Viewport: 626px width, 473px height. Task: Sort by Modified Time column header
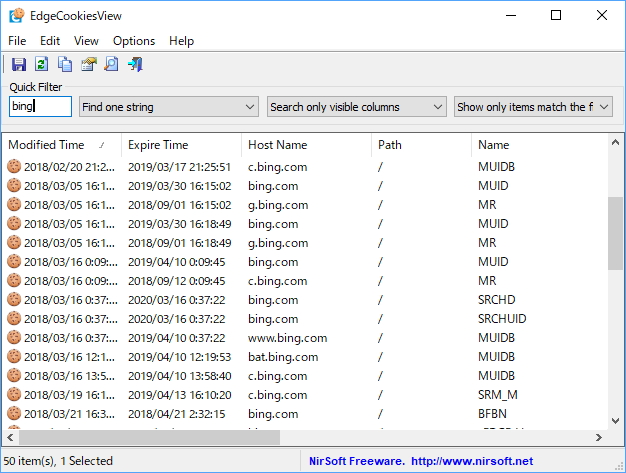coord(61,145)
